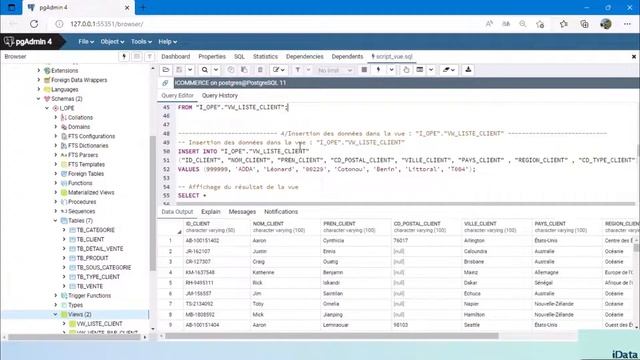Click the Filtered Rows funnel icon in Browser panel

(149, 56)
